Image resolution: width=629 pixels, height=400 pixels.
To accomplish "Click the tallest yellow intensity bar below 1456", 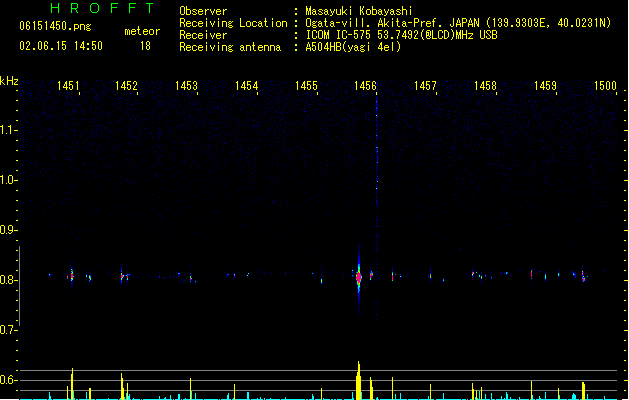I will tap(359, 380).
